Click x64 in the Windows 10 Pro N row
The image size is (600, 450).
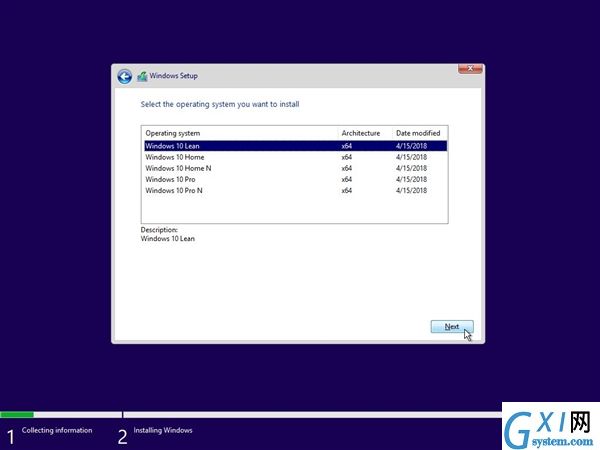[x=347, y=190]
